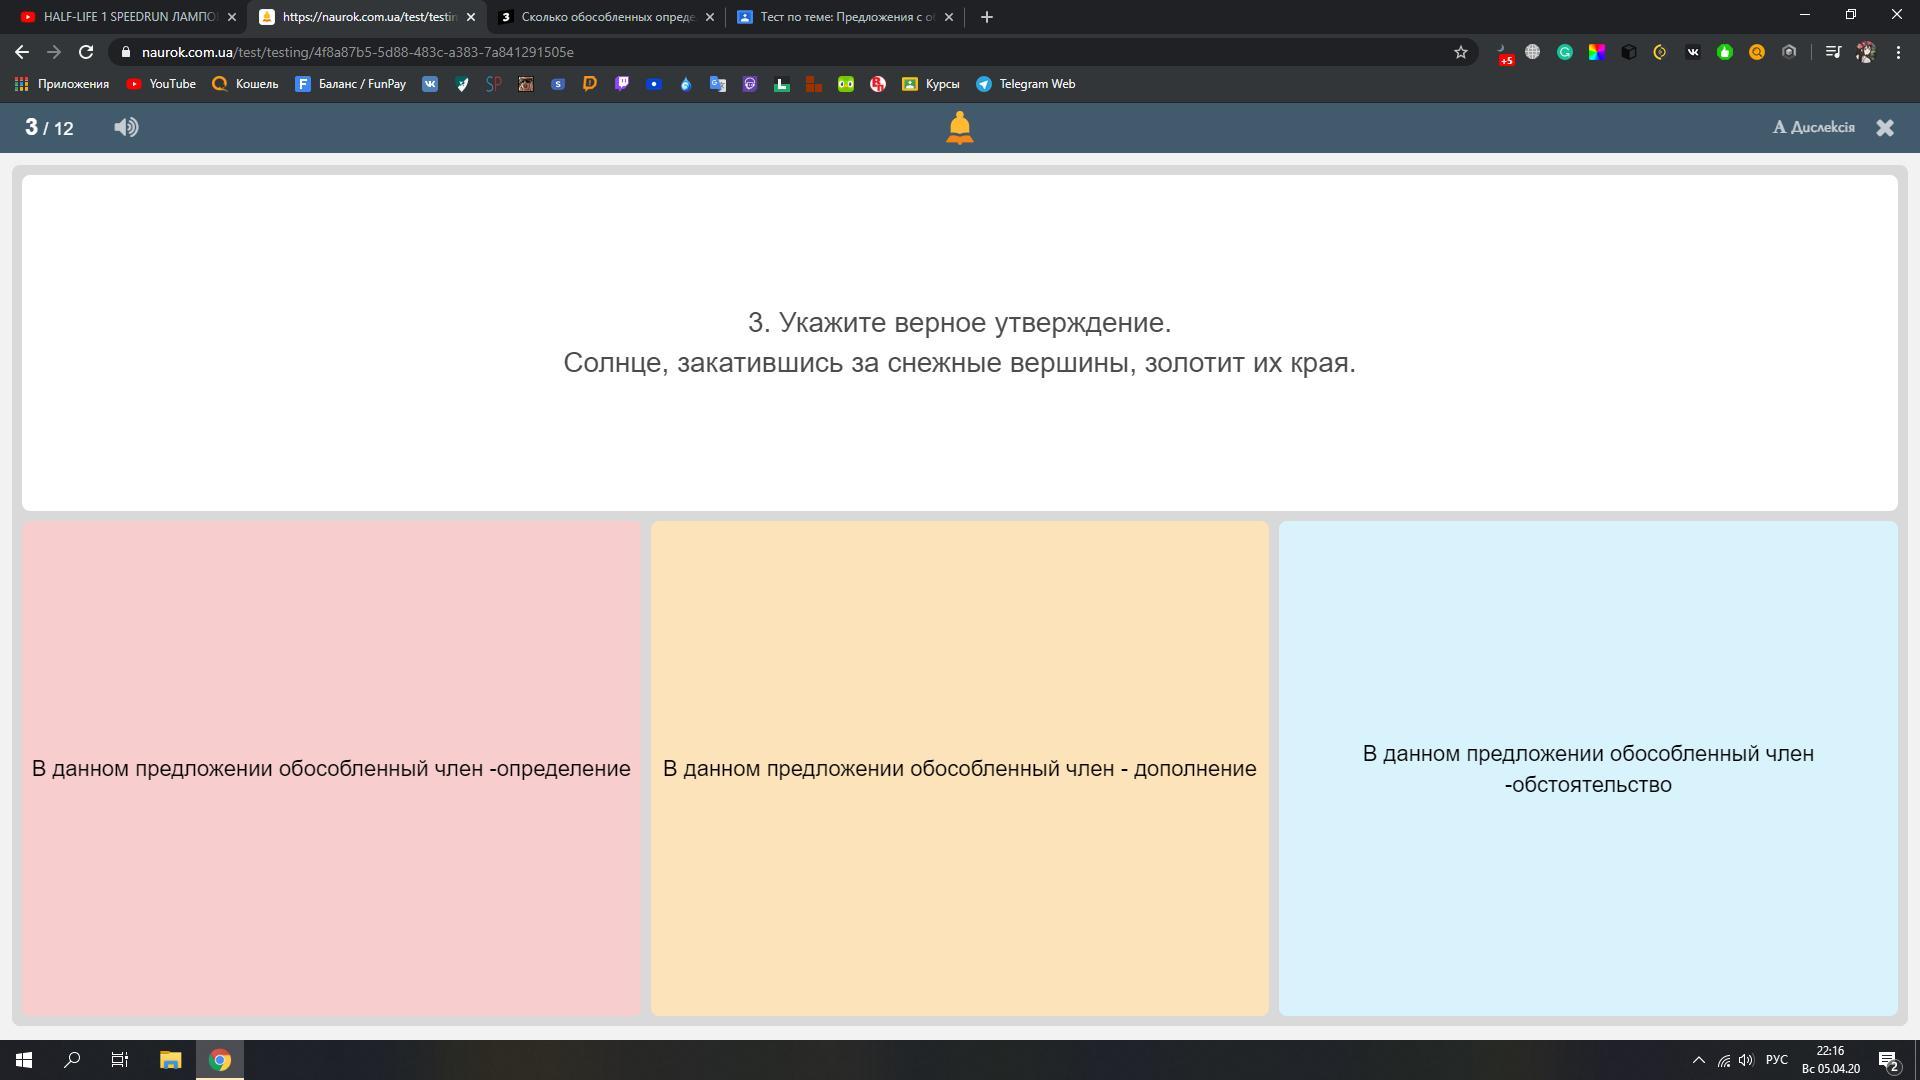Enable the Дислексія font mode
Screen dimensions: 1920x1080
point(1813,127)
